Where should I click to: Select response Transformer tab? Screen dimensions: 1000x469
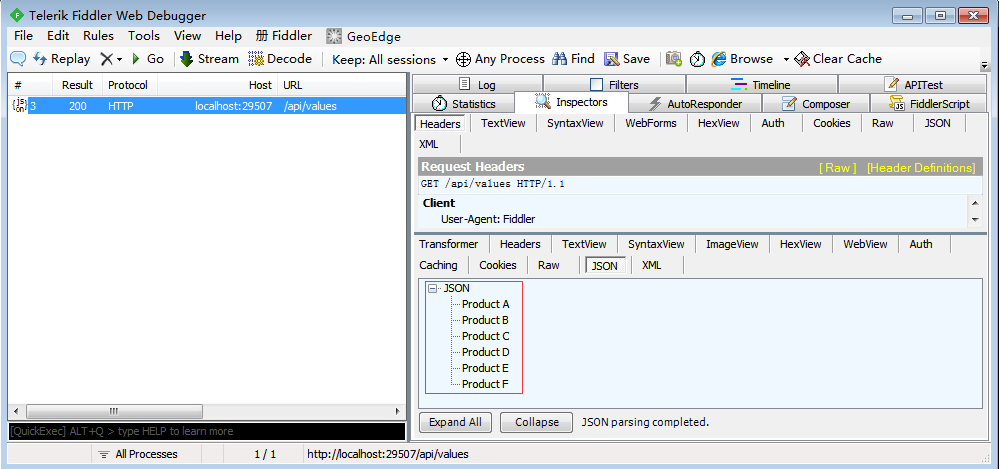point(449,244)
